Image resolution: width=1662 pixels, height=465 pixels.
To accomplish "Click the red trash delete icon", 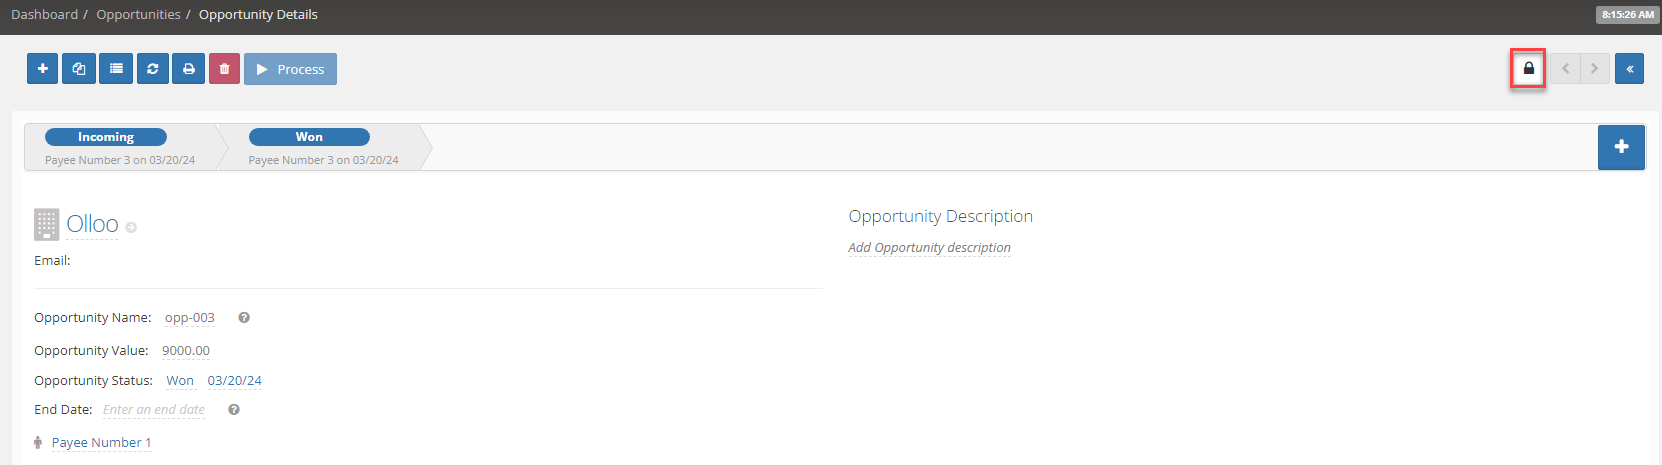I will pos(224,69).
